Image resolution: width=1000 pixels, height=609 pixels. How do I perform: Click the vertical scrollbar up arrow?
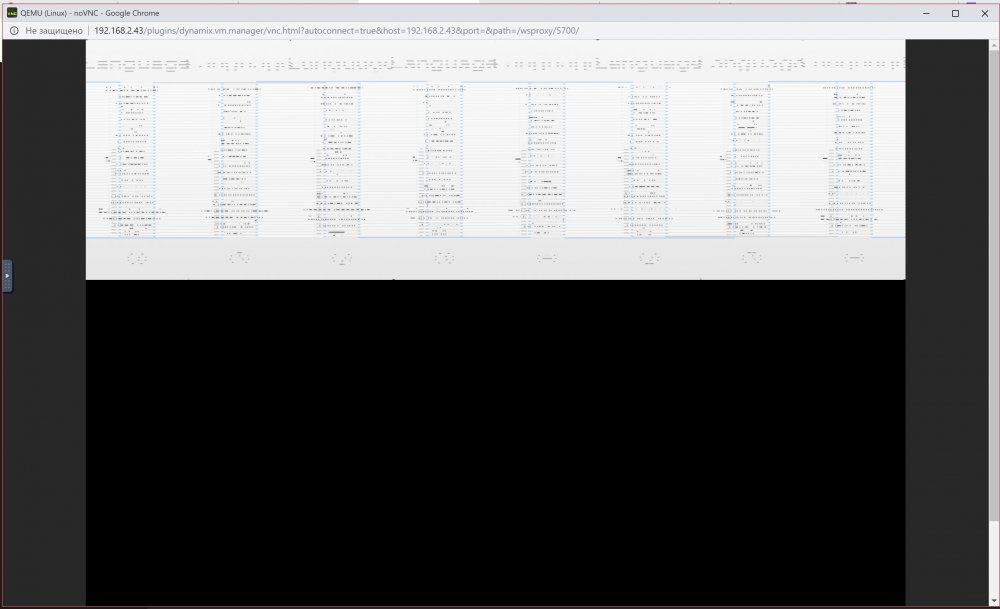point(994,45)
